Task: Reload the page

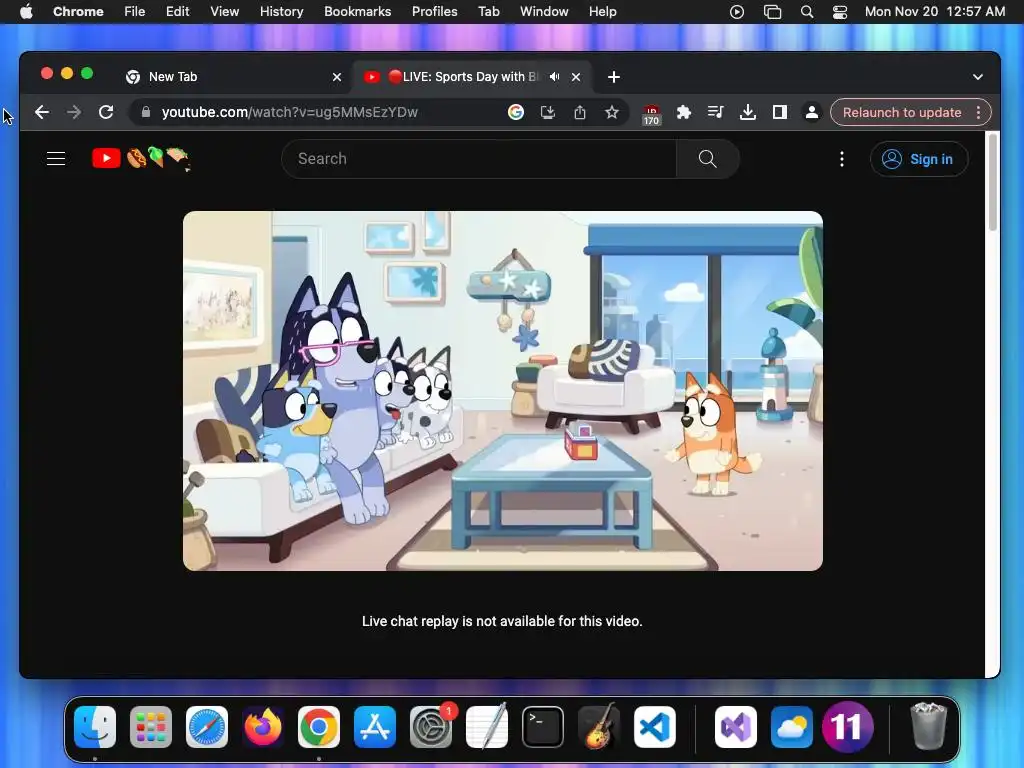Action: [106, 112]
